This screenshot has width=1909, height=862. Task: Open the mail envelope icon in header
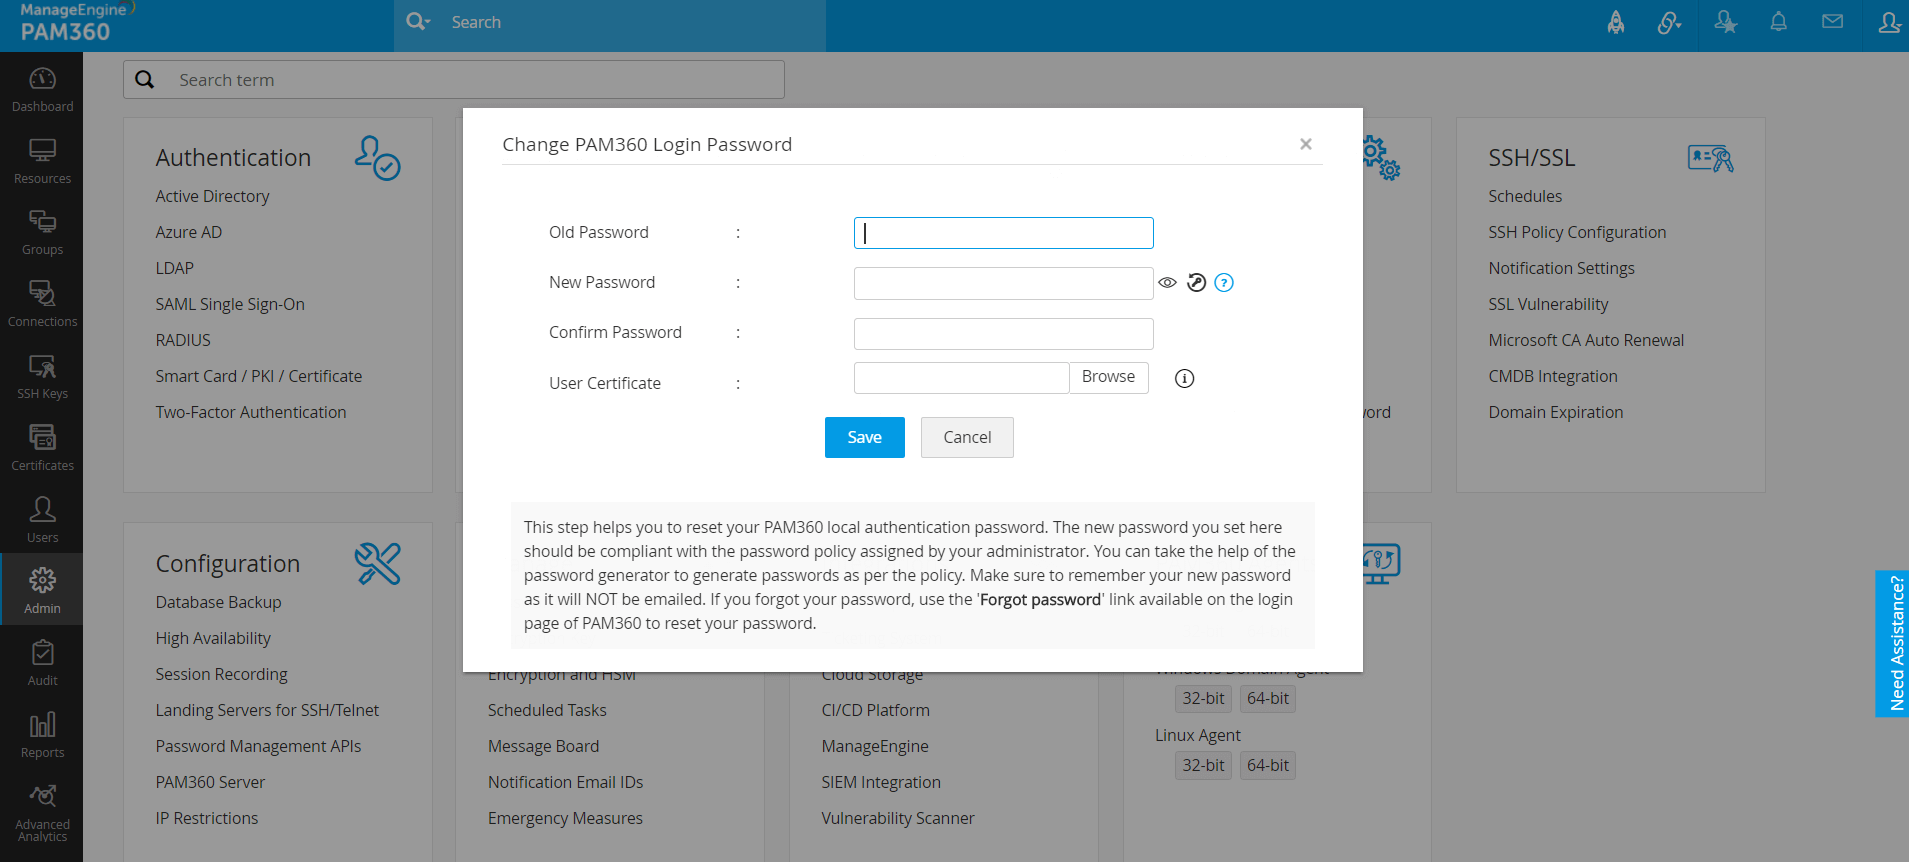[x=1832, y=22]
